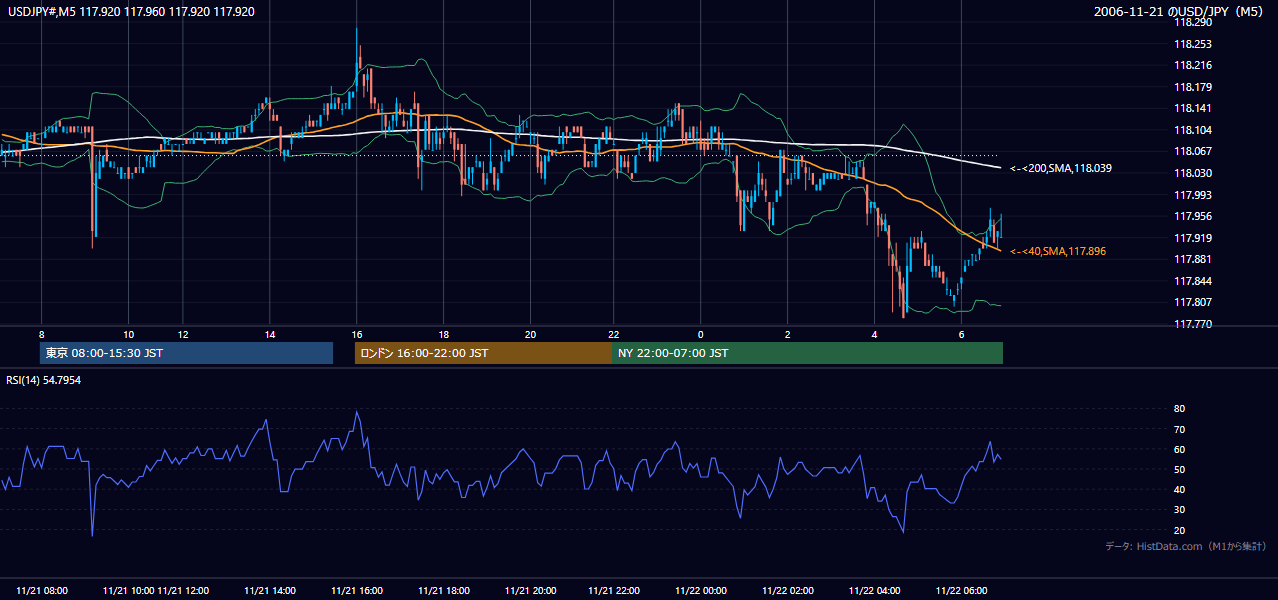The image size is (1278, 600).
Task: Click the 11/22 00:00 date label
Action: click(701, 591)
